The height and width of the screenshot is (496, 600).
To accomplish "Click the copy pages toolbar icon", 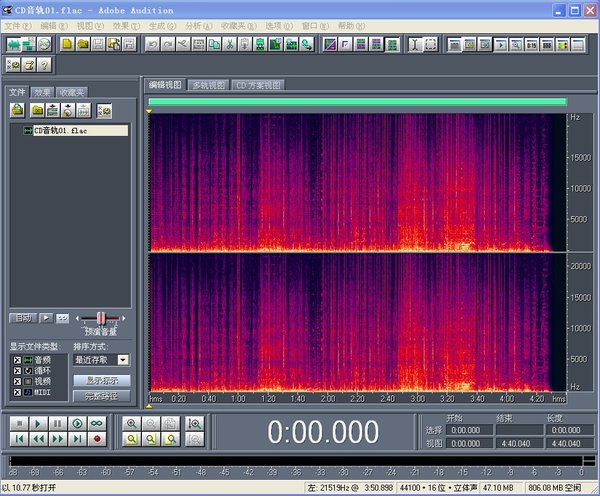I will pos(214,45).
